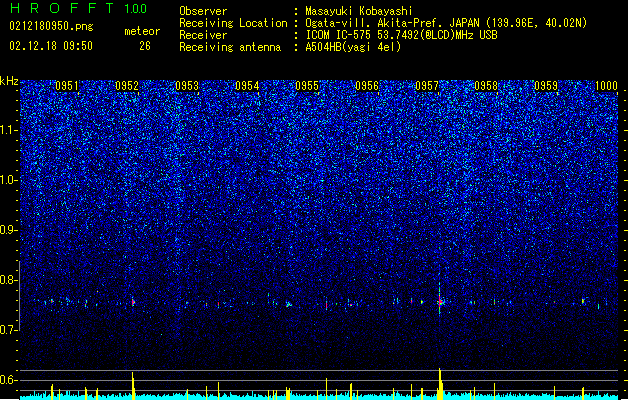Click the meteor count value 26
Viewport: 629px width, 400px height.
(x=145, y=46)
